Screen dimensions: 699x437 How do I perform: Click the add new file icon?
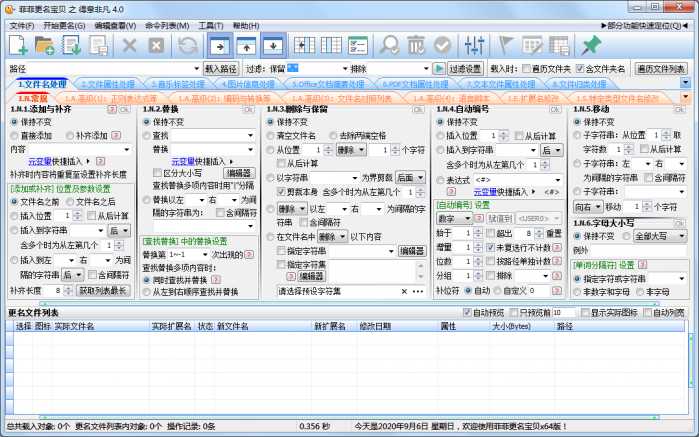click(x=18, y=45)
